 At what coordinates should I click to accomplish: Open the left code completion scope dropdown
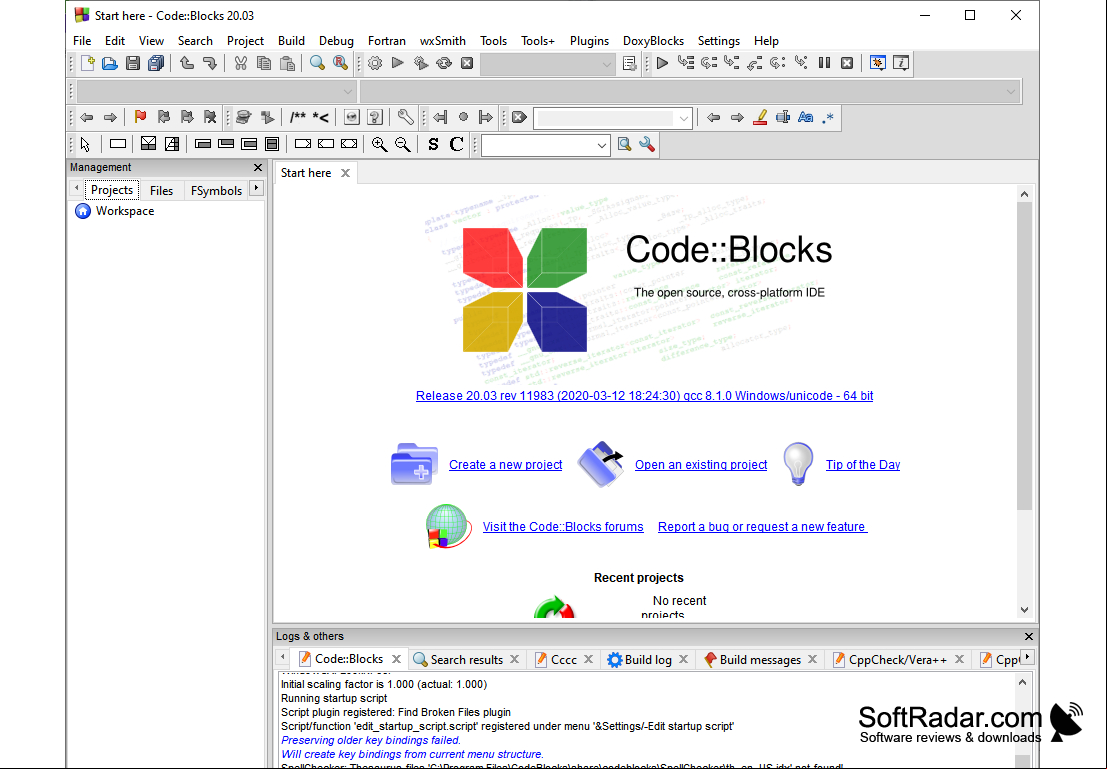216,91
